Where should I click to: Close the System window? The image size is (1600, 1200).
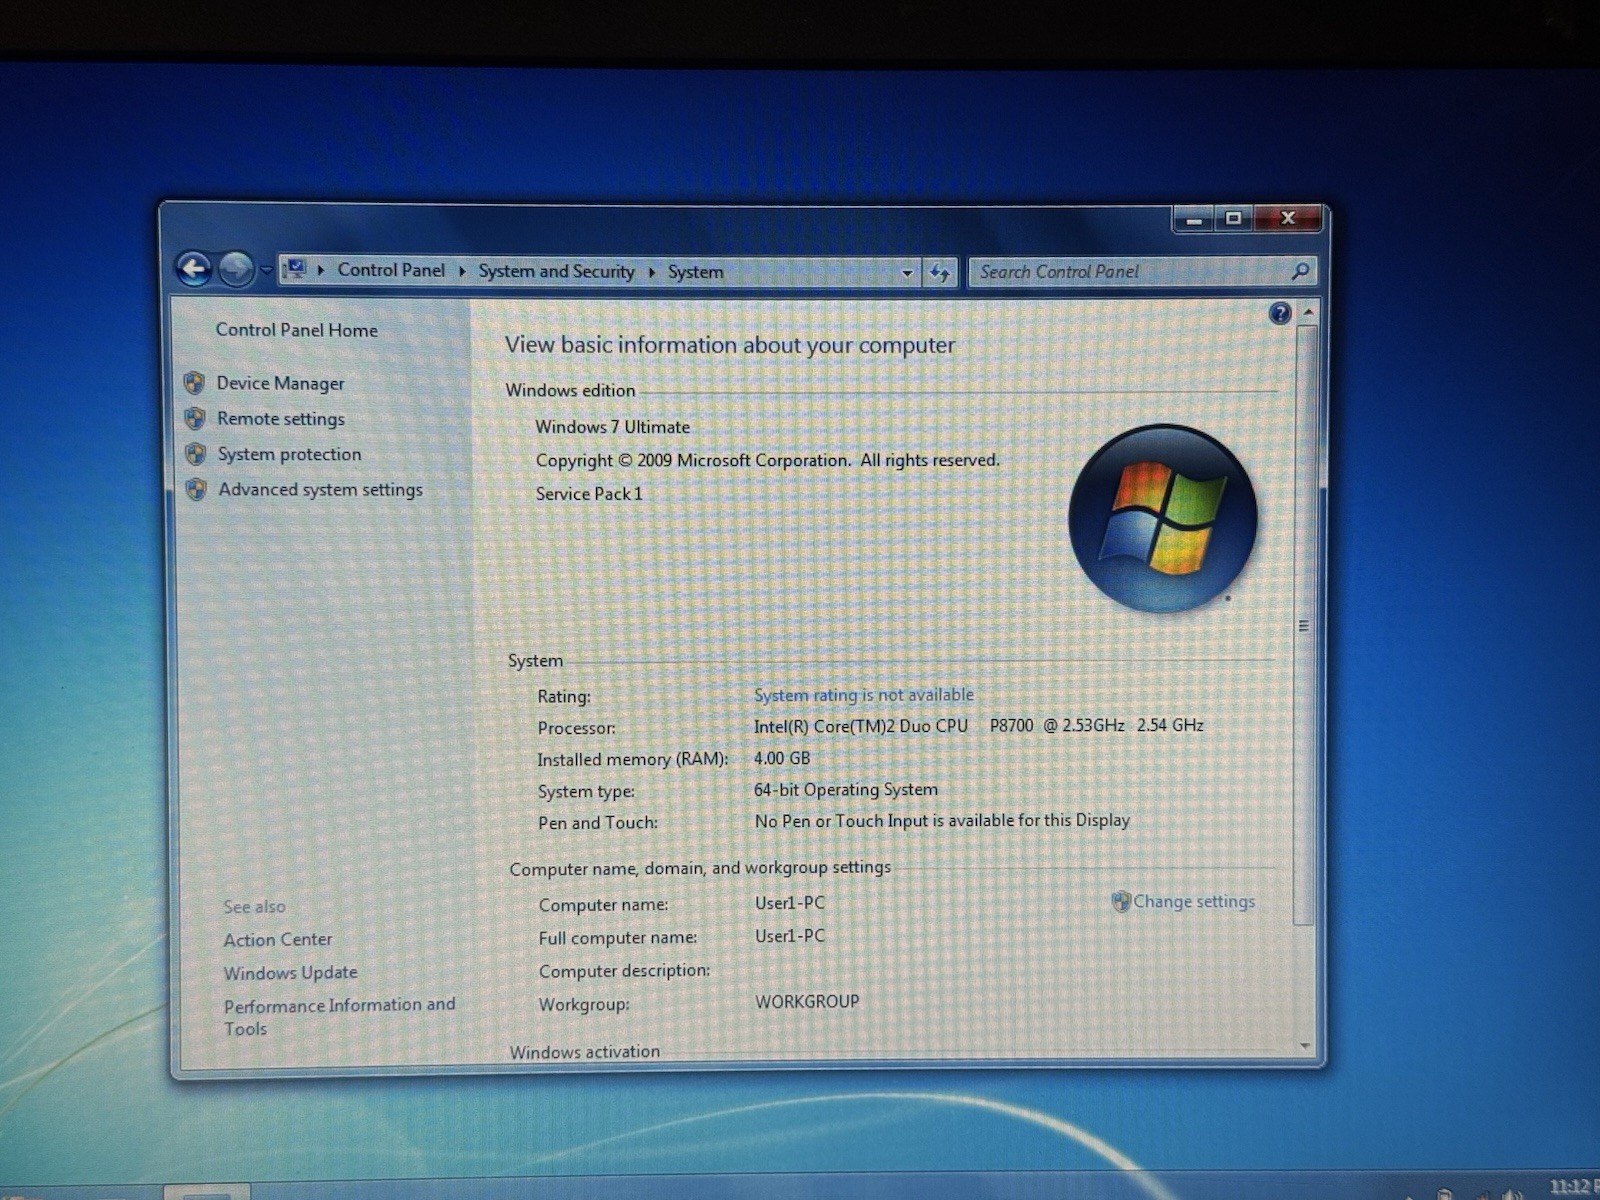click(1288, 218)
